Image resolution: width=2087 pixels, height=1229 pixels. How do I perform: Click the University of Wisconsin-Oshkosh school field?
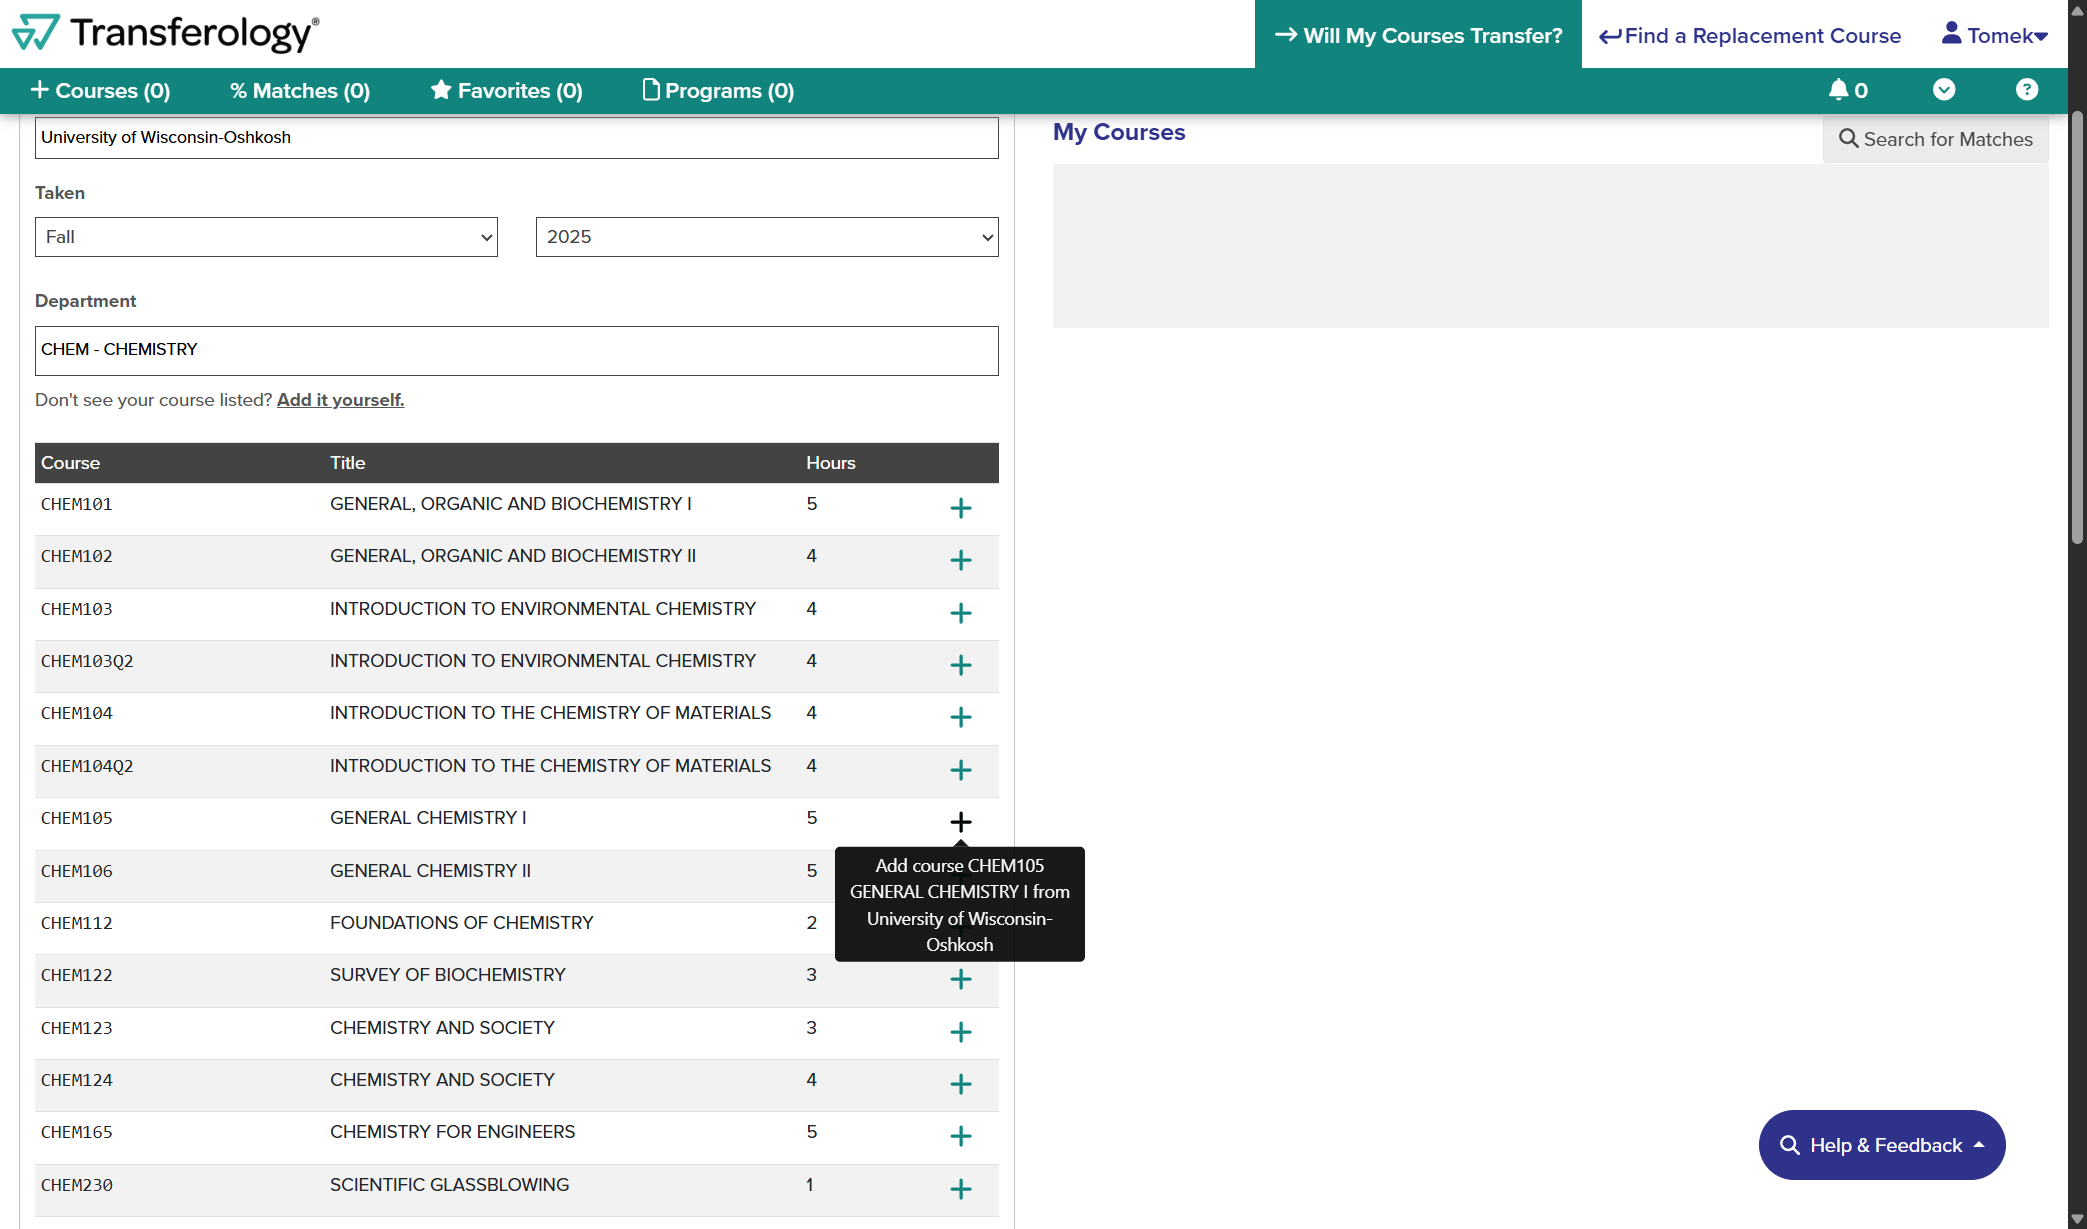click(x=516, y=138)
